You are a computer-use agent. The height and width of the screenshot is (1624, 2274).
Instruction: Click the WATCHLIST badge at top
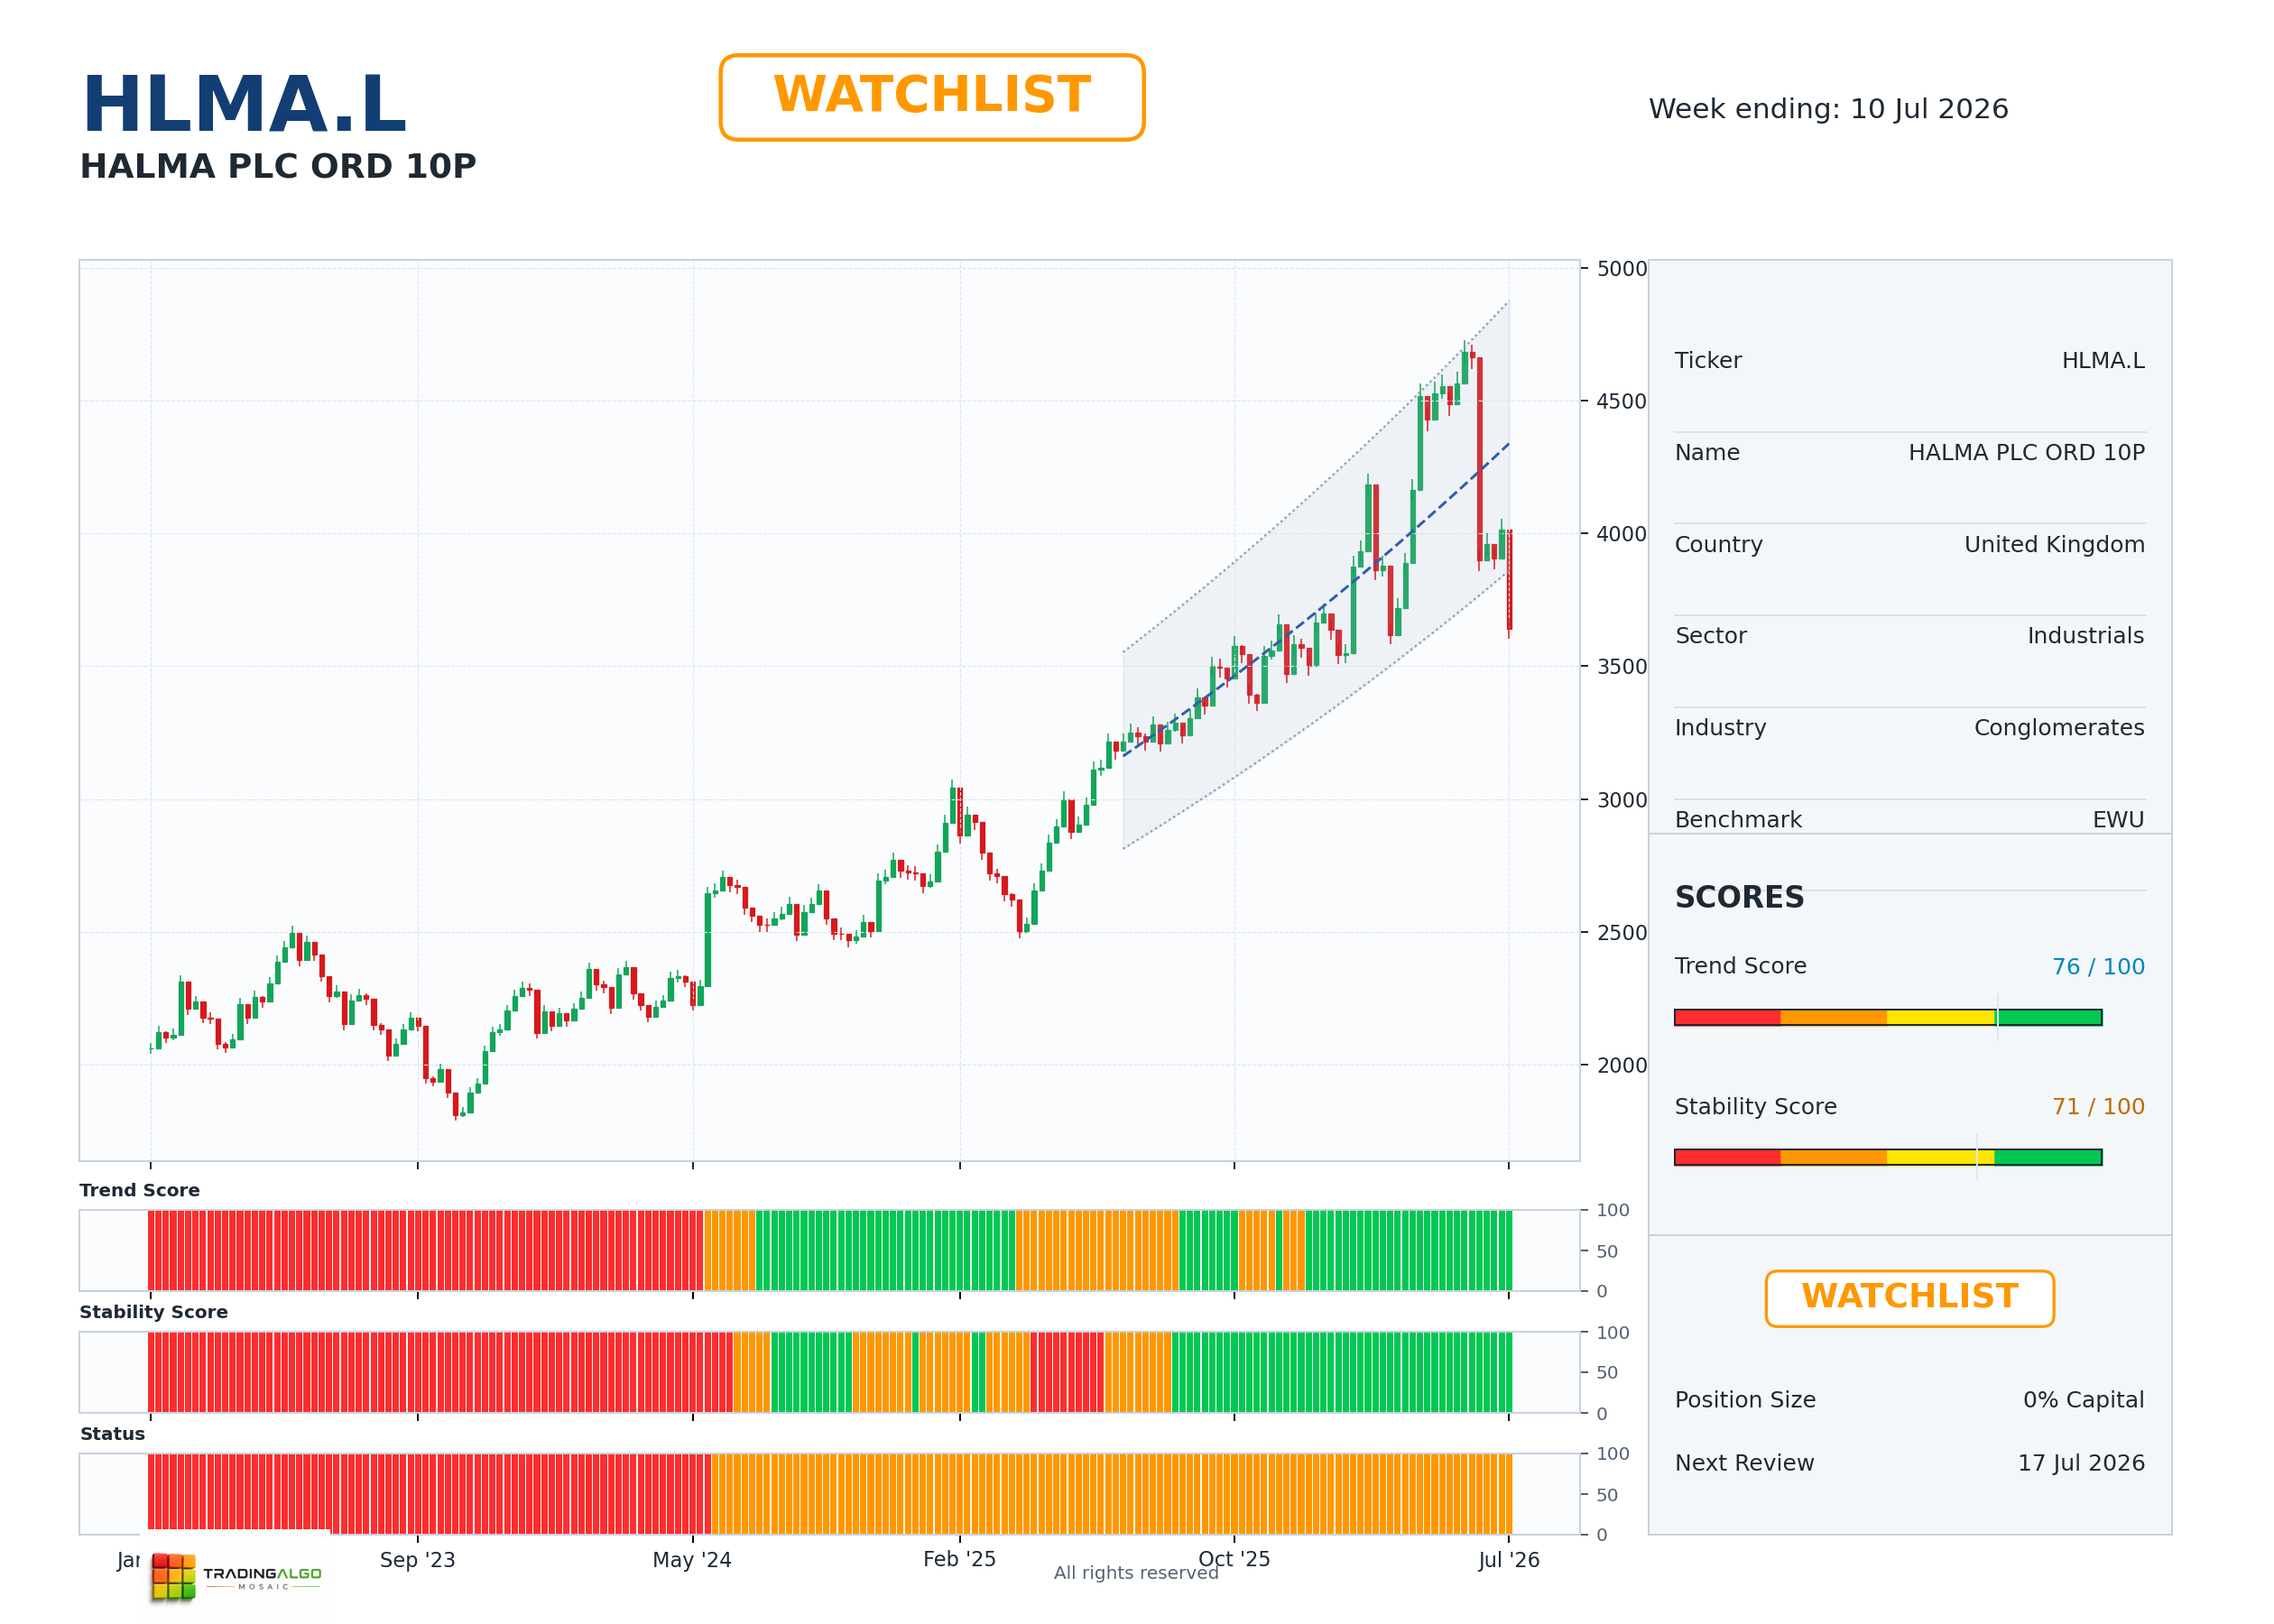(x=931, y=97)
